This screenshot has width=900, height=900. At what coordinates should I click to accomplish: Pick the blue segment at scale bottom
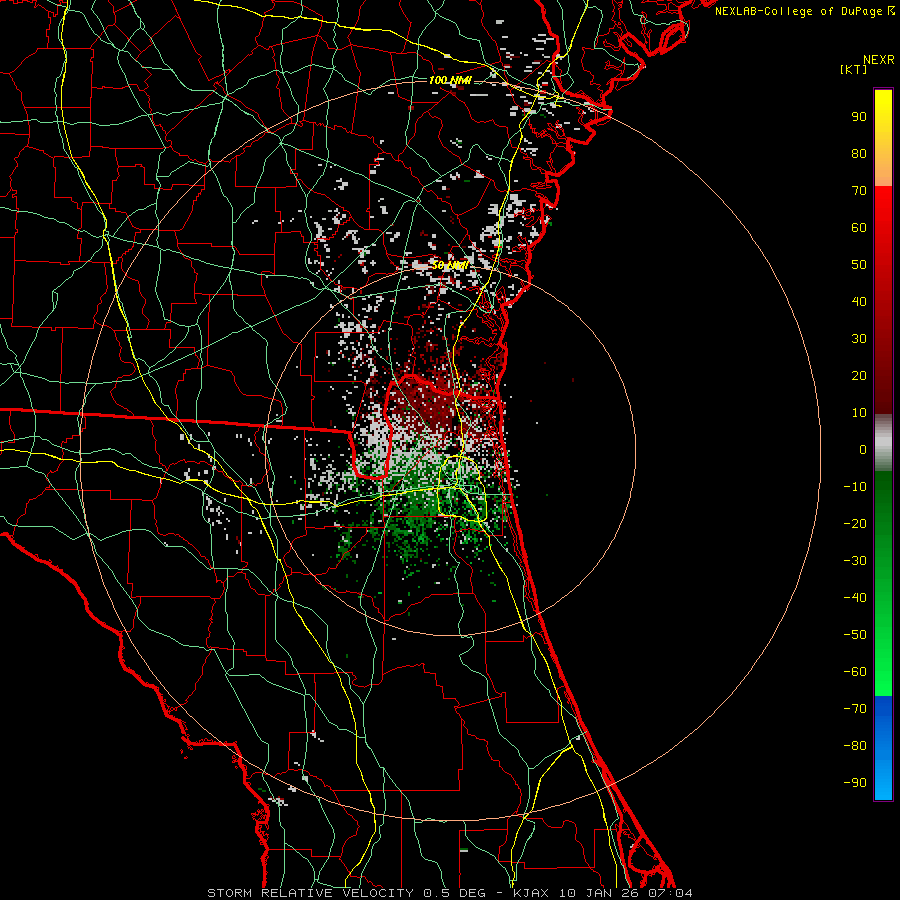pyautogui.click(x=883, y=748)
